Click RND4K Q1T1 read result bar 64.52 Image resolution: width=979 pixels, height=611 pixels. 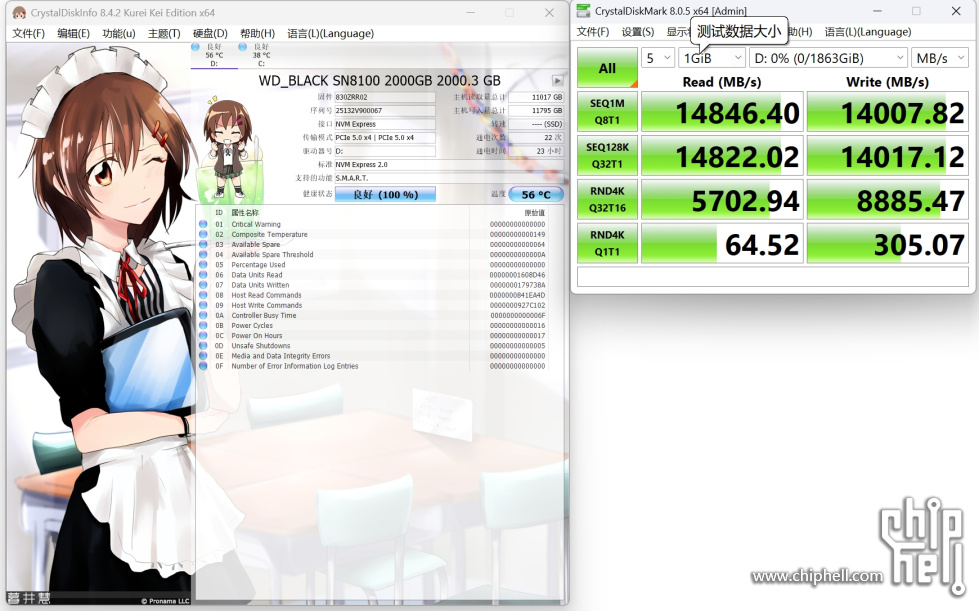click(722, 243)
